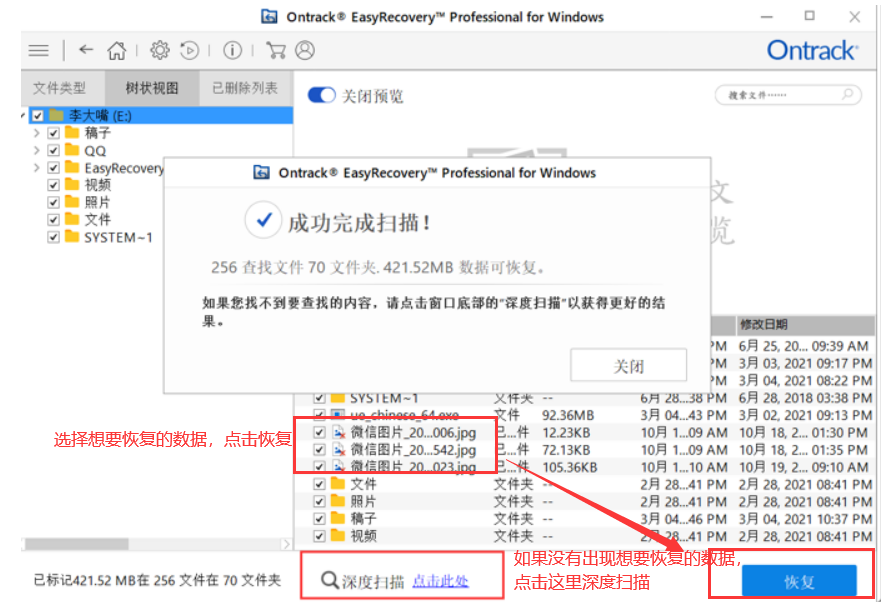Toggle the 关闭预览 preview switch
This screenshot has height=605, width=884.
322,95
